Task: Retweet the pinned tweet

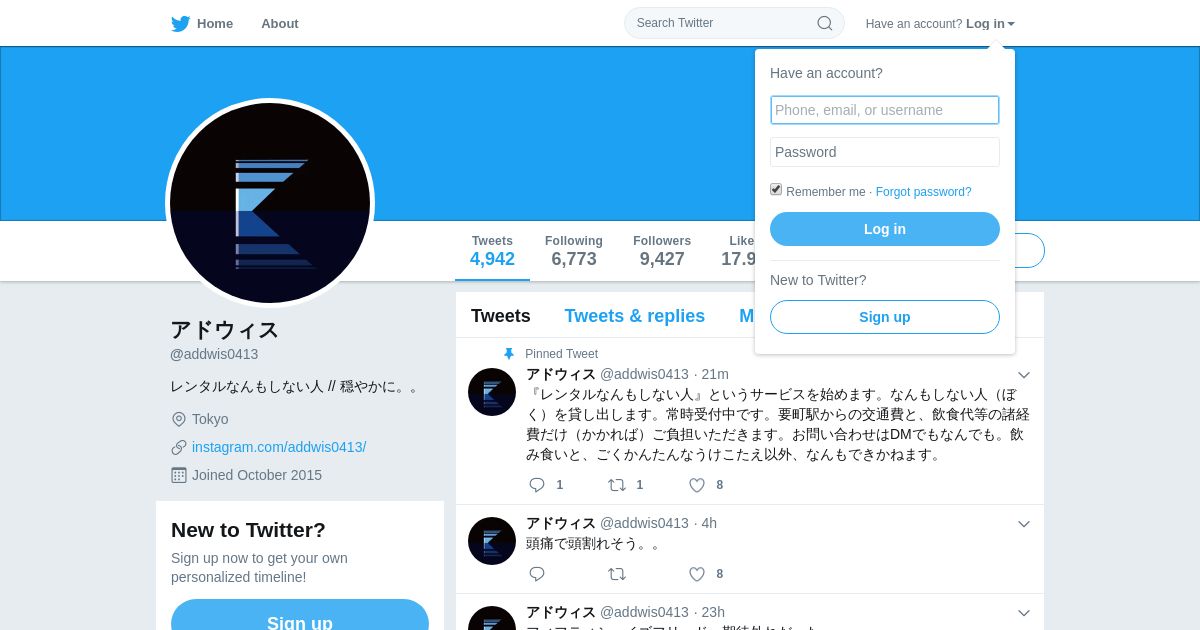Action: point(617,485)
